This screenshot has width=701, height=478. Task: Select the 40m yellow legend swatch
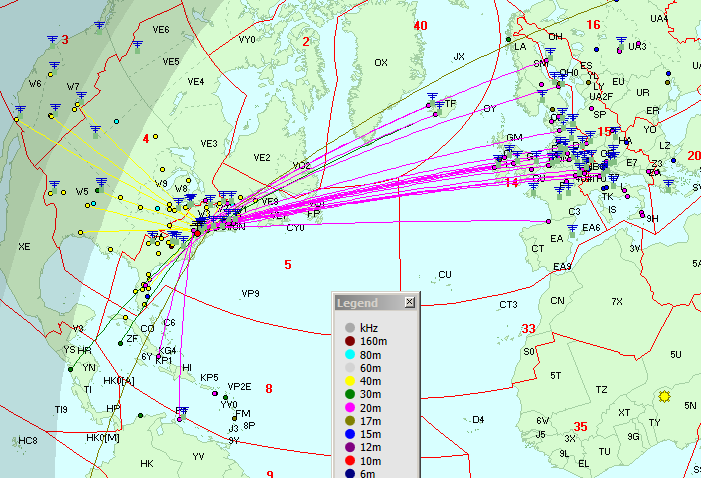tap(350, 381)
